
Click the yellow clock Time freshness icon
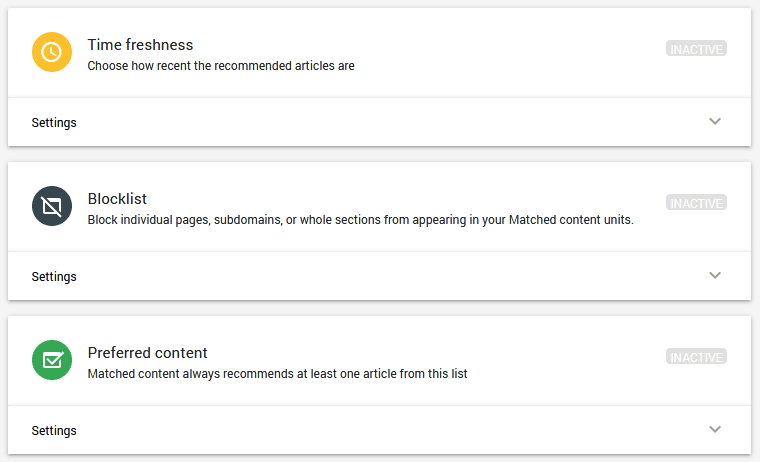tap(52, 52)
